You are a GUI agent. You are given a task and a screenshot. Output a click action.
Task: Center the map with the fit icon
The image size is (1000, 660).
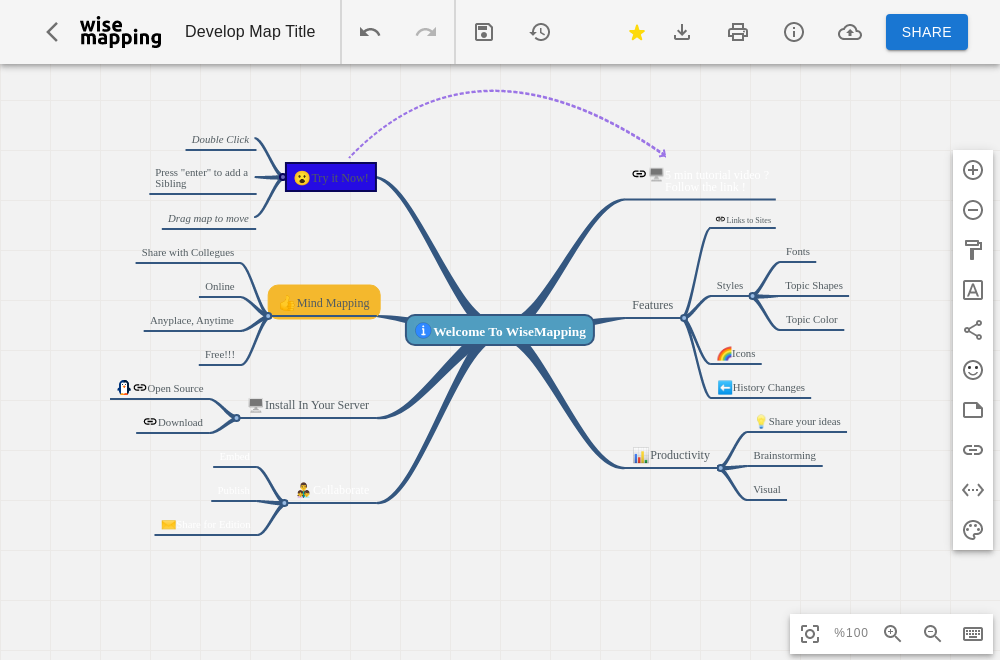point(810,634)
